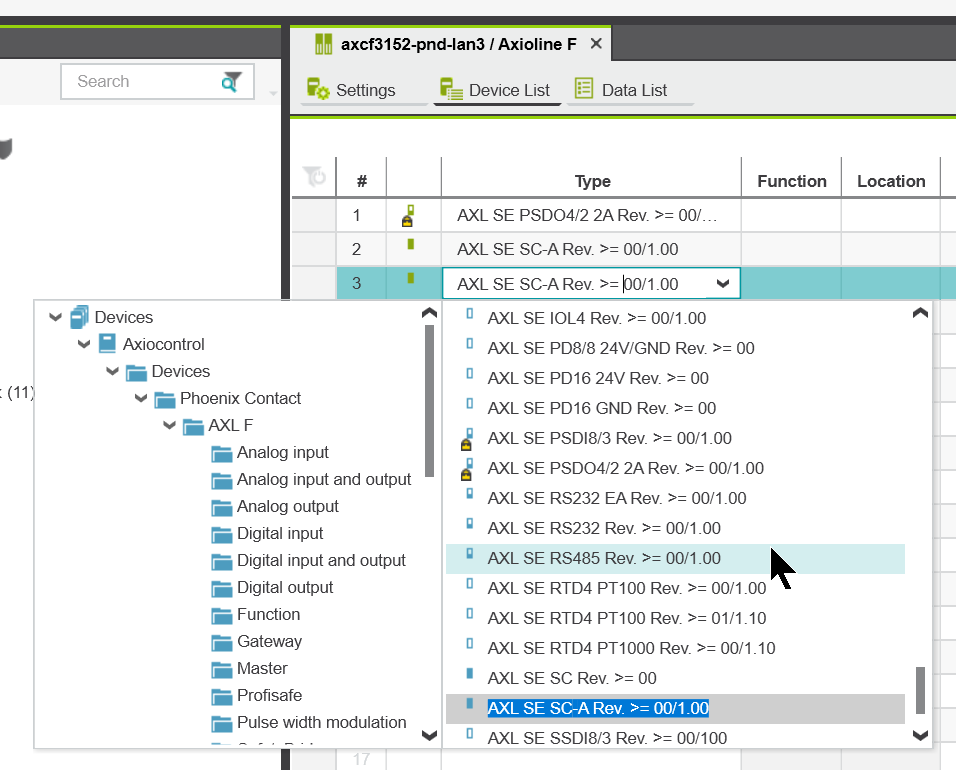This screenshot has width=956, height=770.
Task: Click the module icon in row 2
Action: [410, 244]
